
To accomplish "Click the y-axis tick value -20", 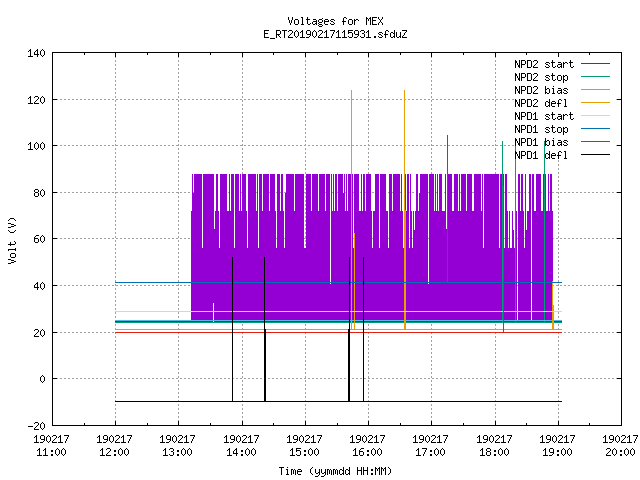I will (x=36, y=426).
